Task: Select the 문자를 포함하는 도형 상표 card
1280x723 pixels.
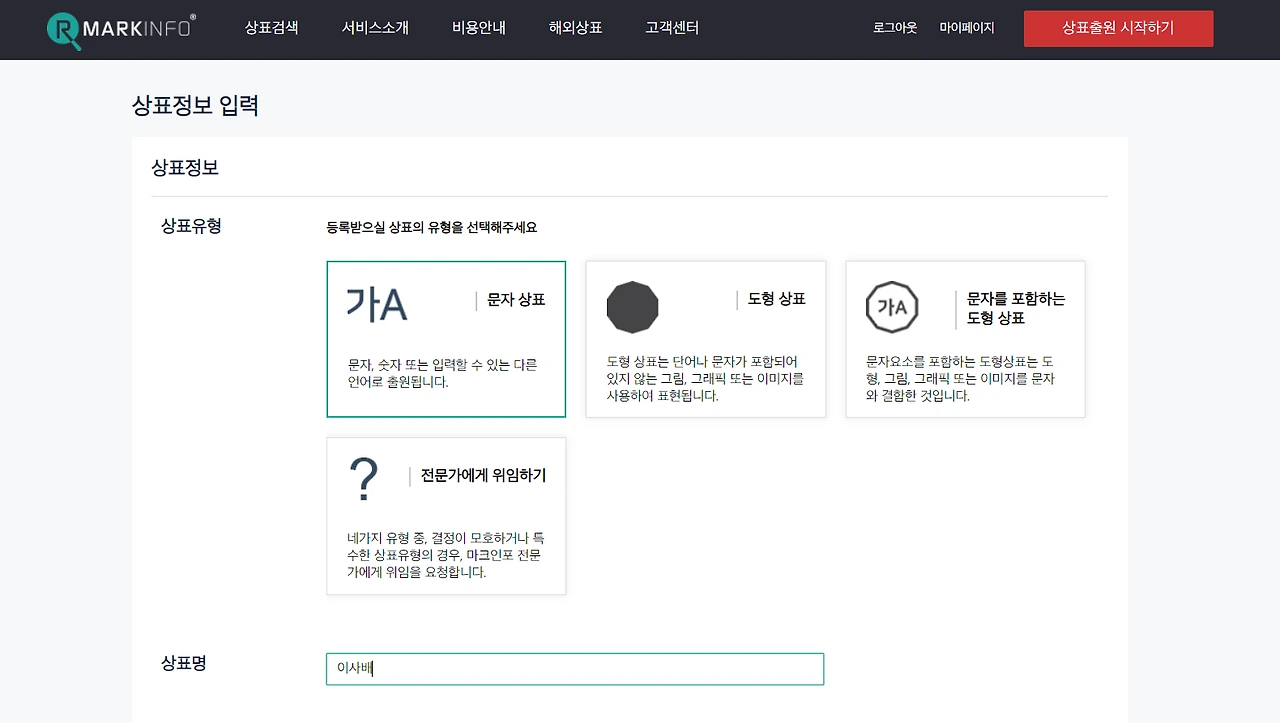Action: 965,339
